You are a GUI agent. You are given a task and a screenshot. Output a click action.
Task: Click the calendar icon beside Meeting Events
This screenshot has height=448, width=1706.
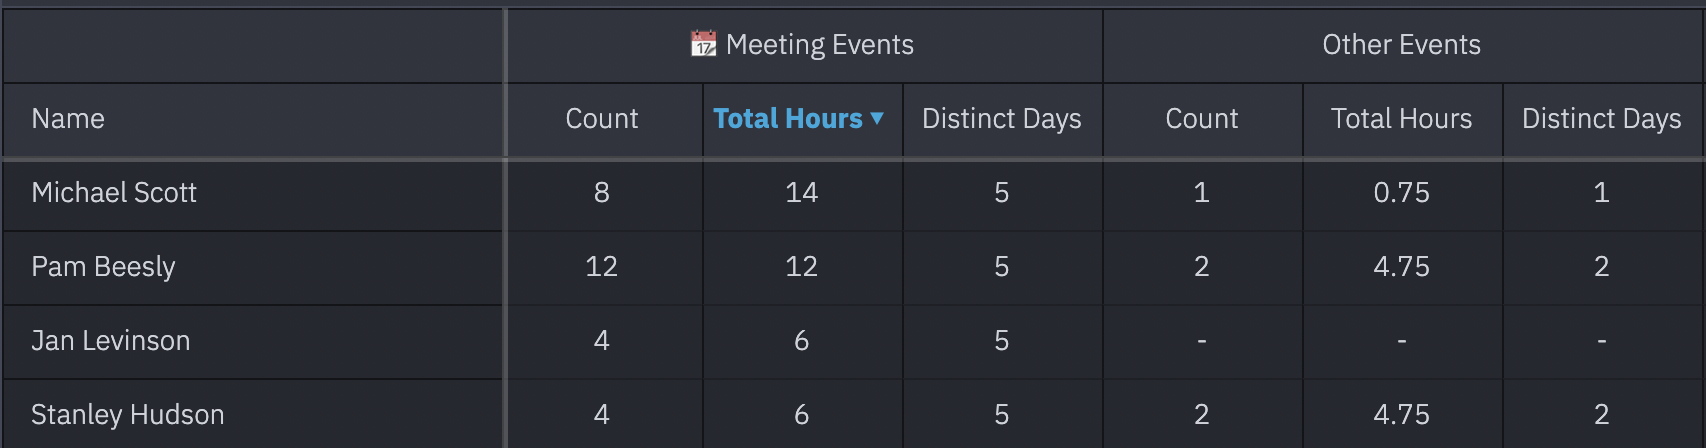[x=704, y=44]
